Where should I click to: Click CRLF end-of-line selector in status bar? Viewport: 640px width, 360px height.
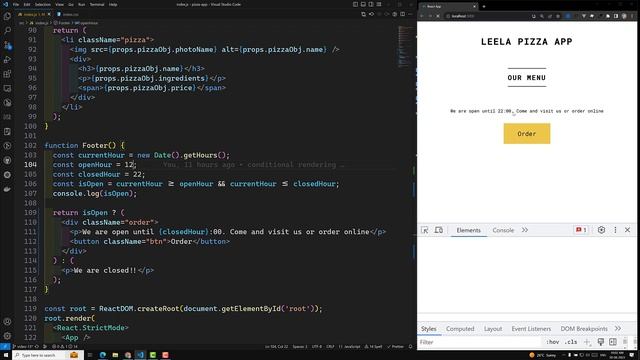330,347
